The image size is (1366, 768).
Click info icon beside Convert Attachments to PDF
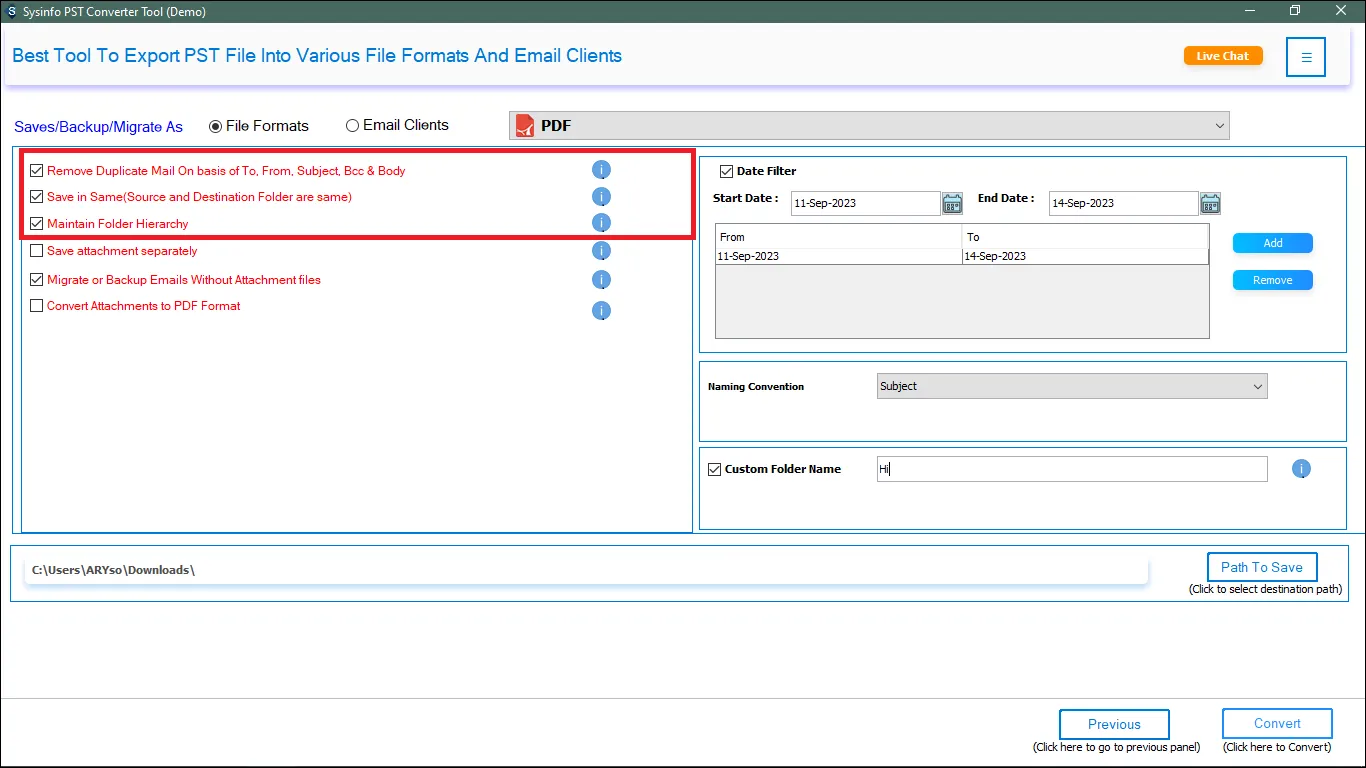pos(601,310)
